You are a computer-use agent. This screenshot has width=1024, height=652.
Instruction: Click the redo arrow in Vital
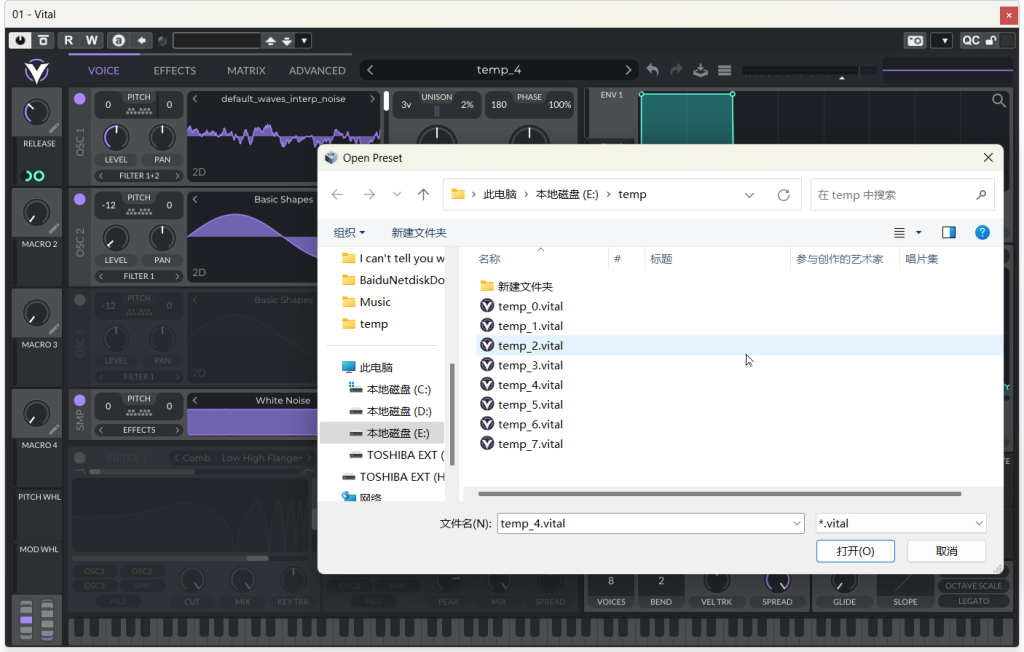pyautogui.click(x=677, y=70)
